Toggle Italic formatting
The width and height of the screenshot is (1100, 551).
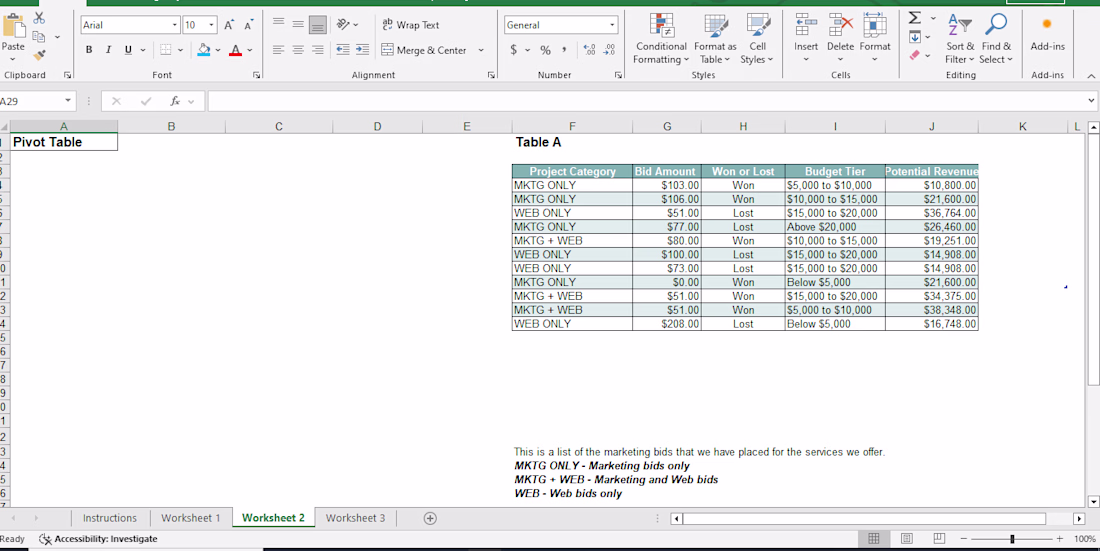pyautogui.click(x=109, y=50)
